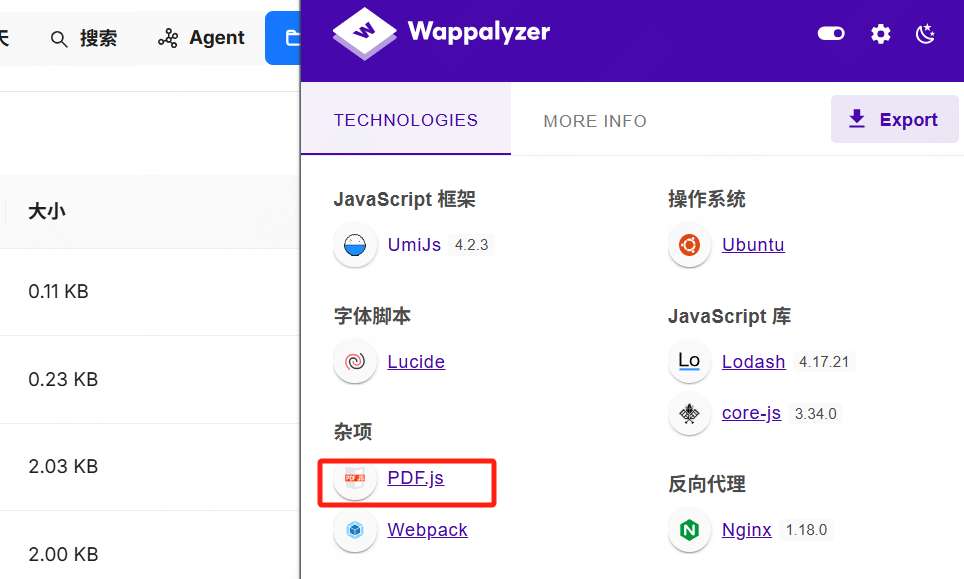The height and width of the screenshot is (579, 964).
Task: Open the Nginx link
Action: 746,530
